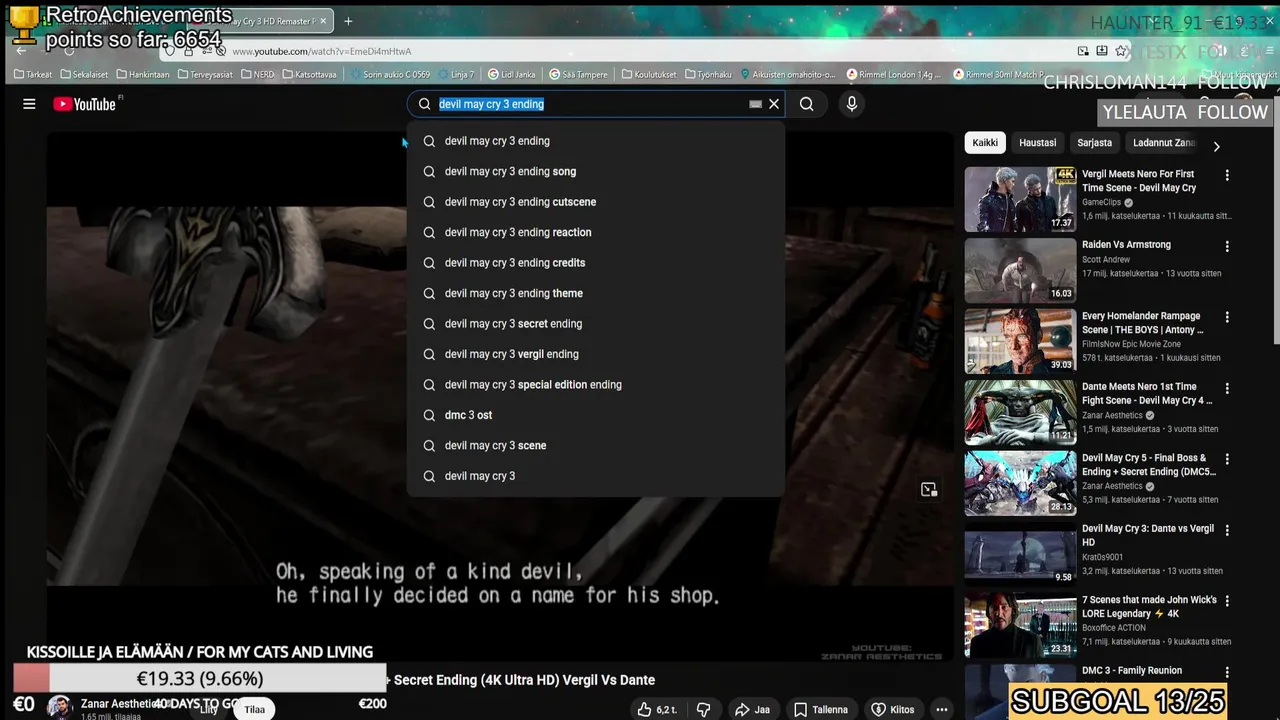Screen dimensions: 1280x720
Task: Open the on-screen keyboard in search box
Action: tap(755, 104)
